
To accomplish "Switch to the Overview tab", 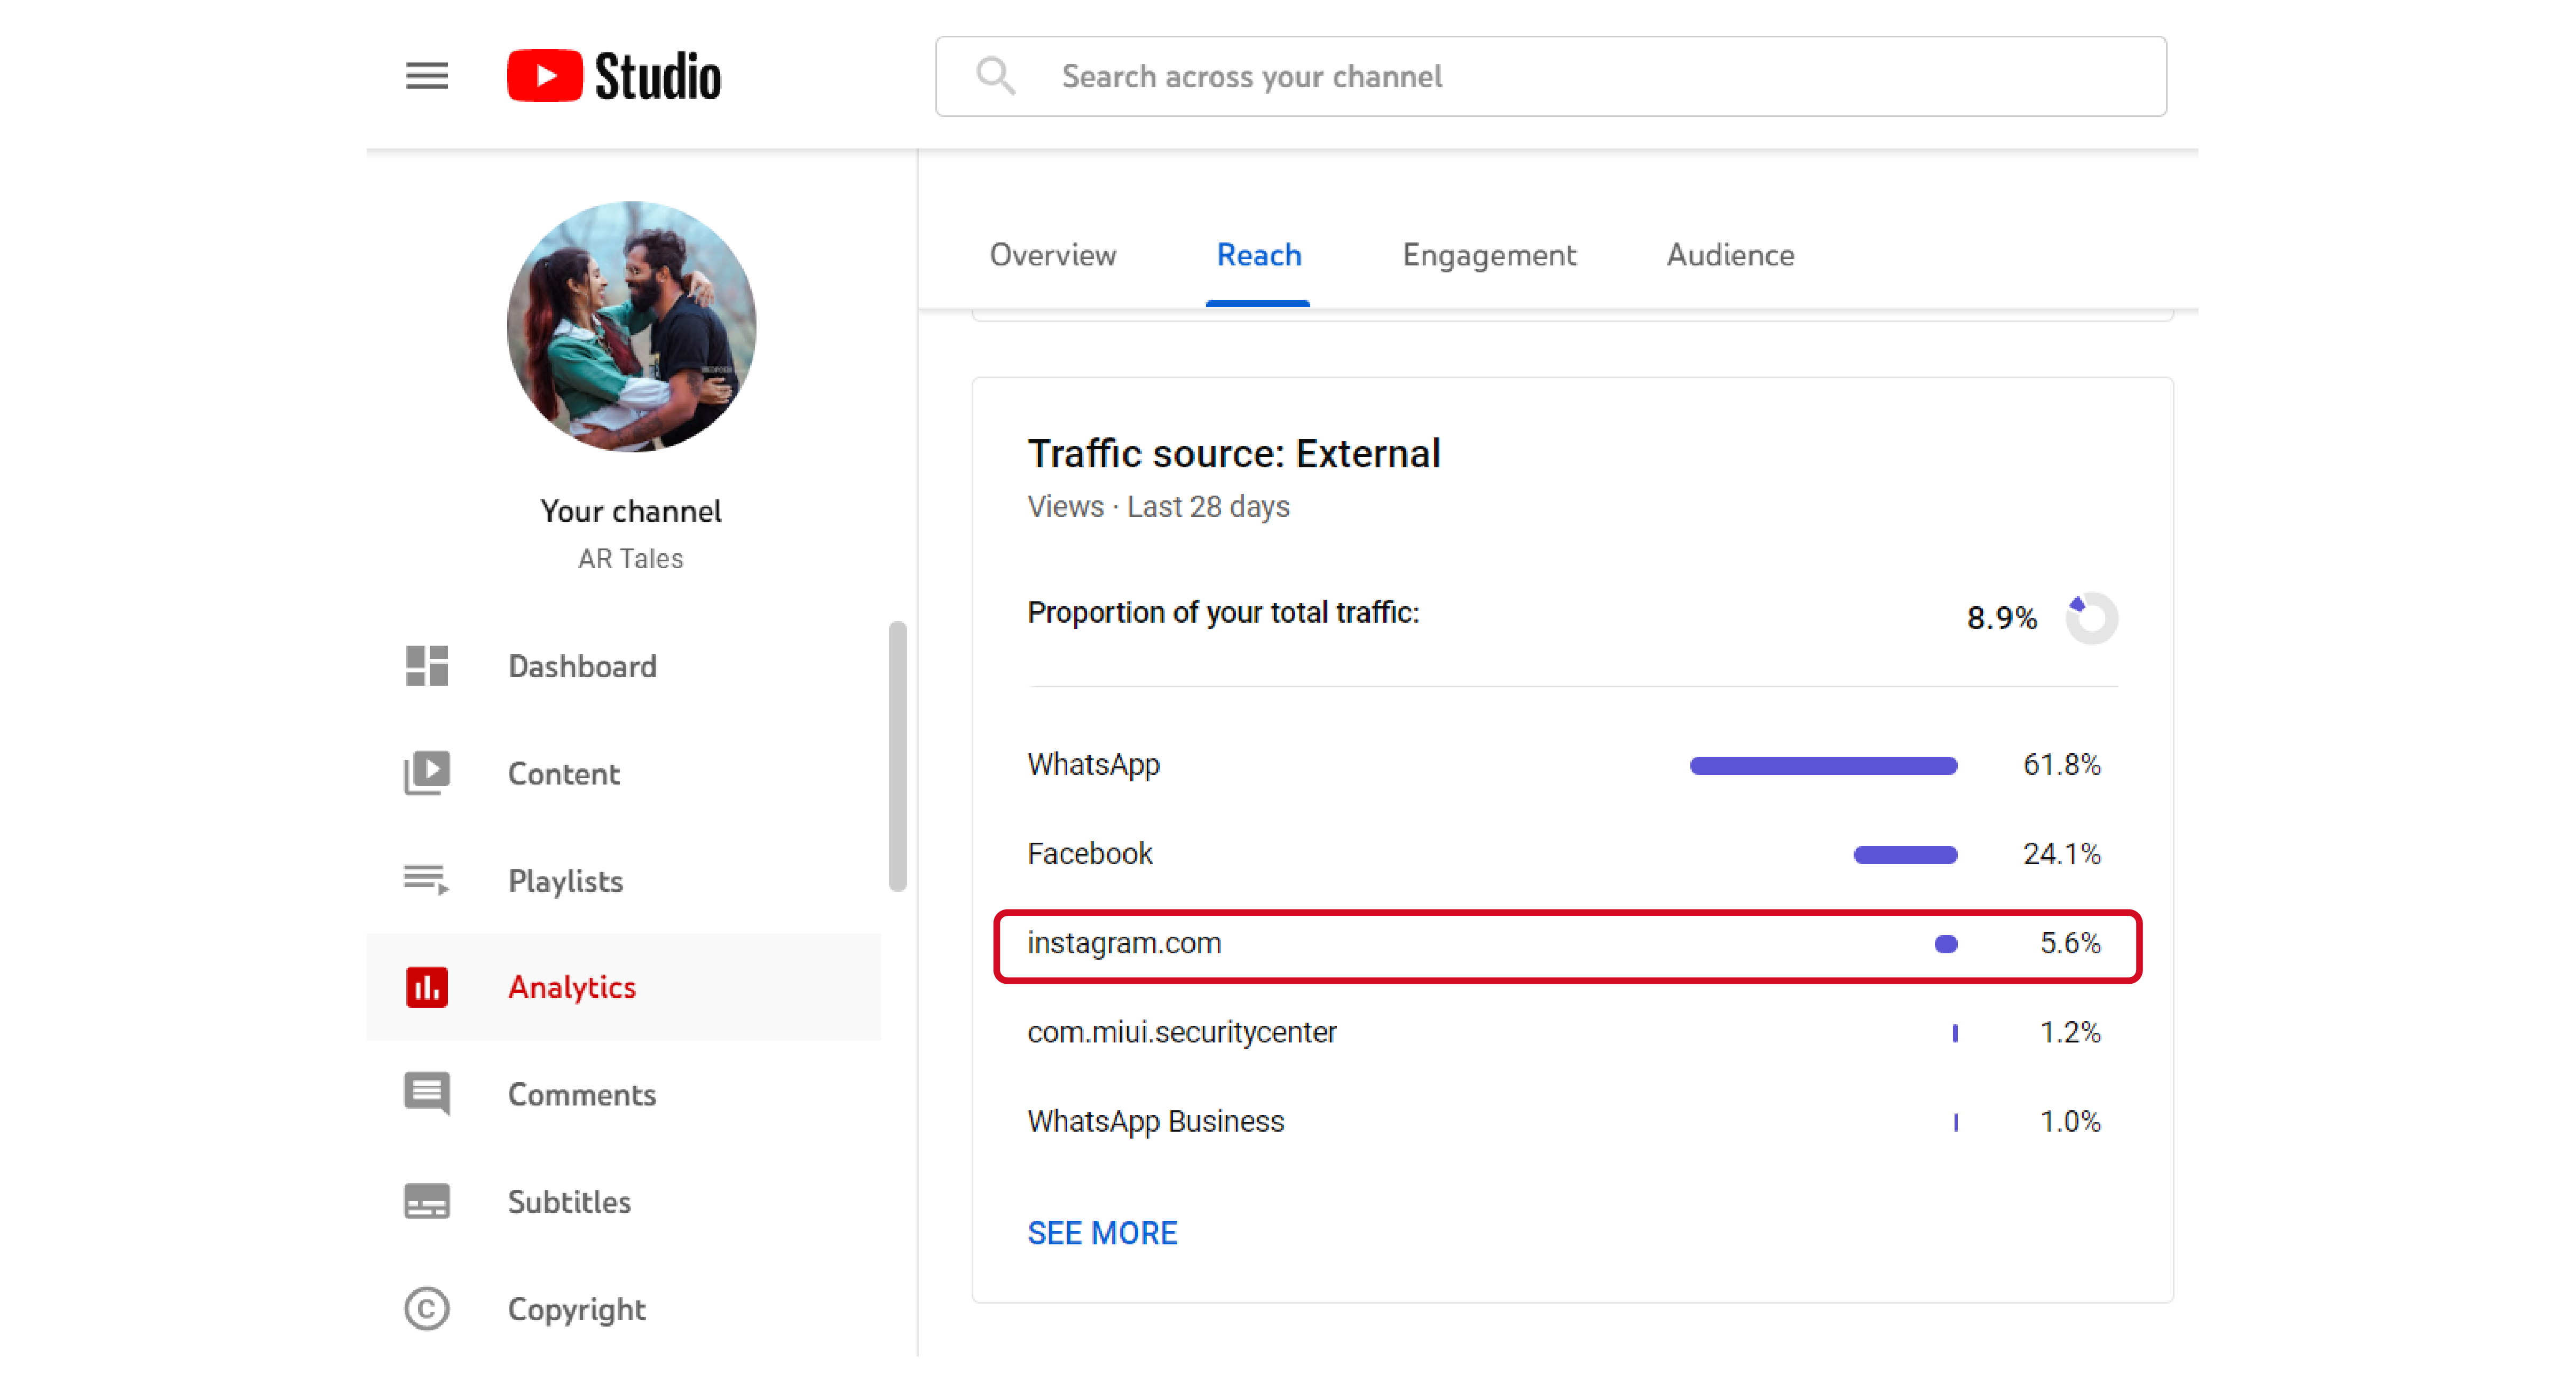I will click(x=1053, y=255).
